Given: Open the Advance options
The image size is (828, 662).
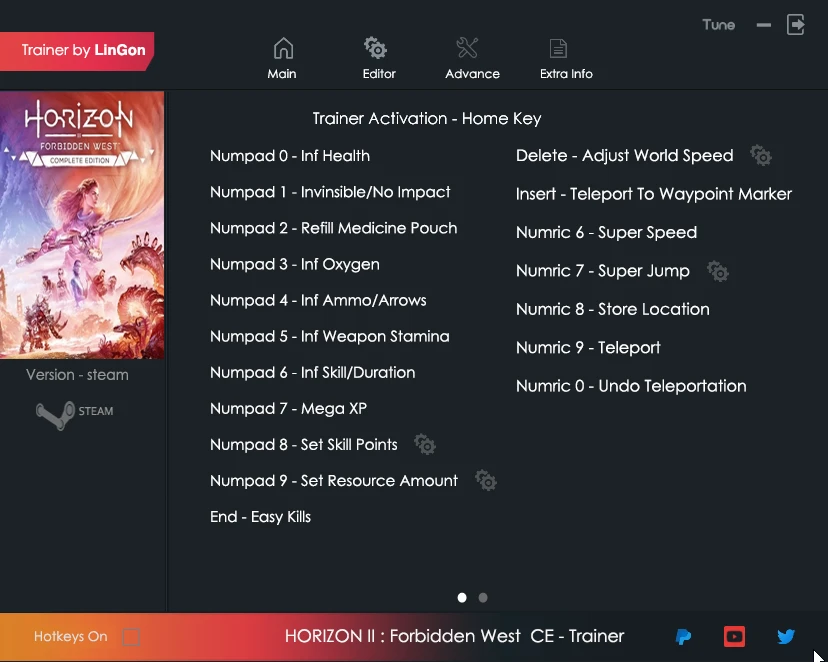Looking at the screenshot, I should [x=470, y=57].
